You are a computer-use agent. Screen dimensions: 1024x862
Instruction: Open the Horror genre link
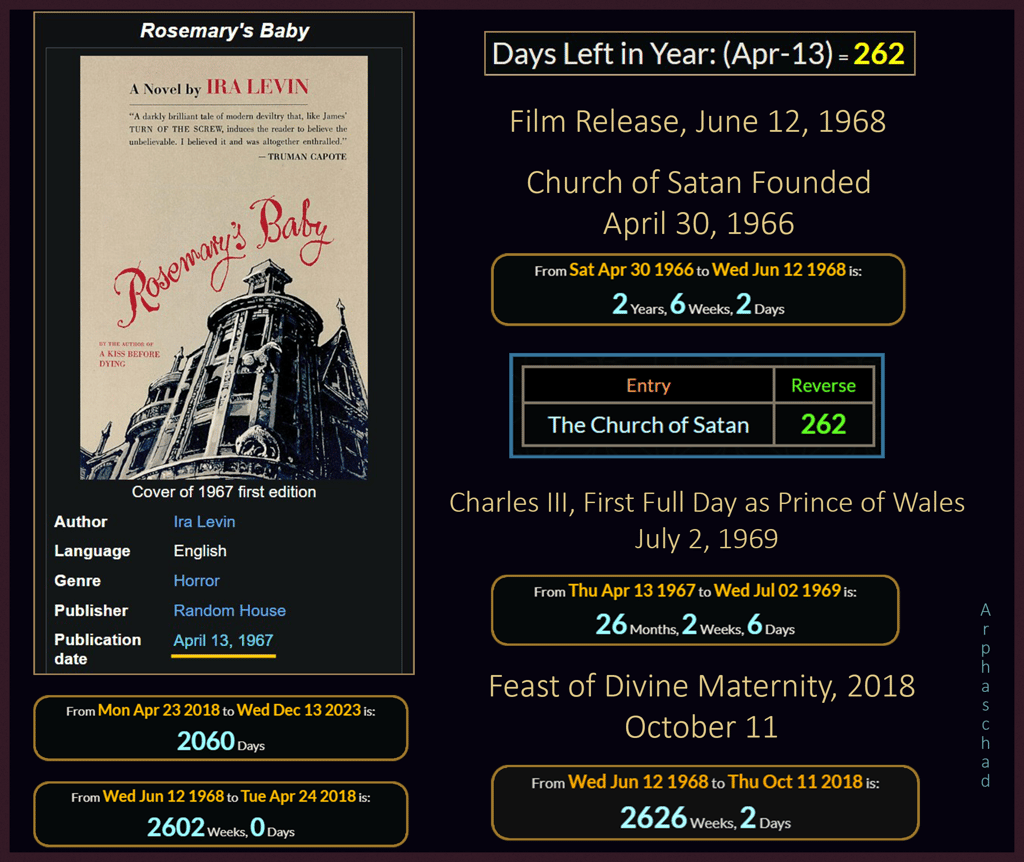(196, 581)
